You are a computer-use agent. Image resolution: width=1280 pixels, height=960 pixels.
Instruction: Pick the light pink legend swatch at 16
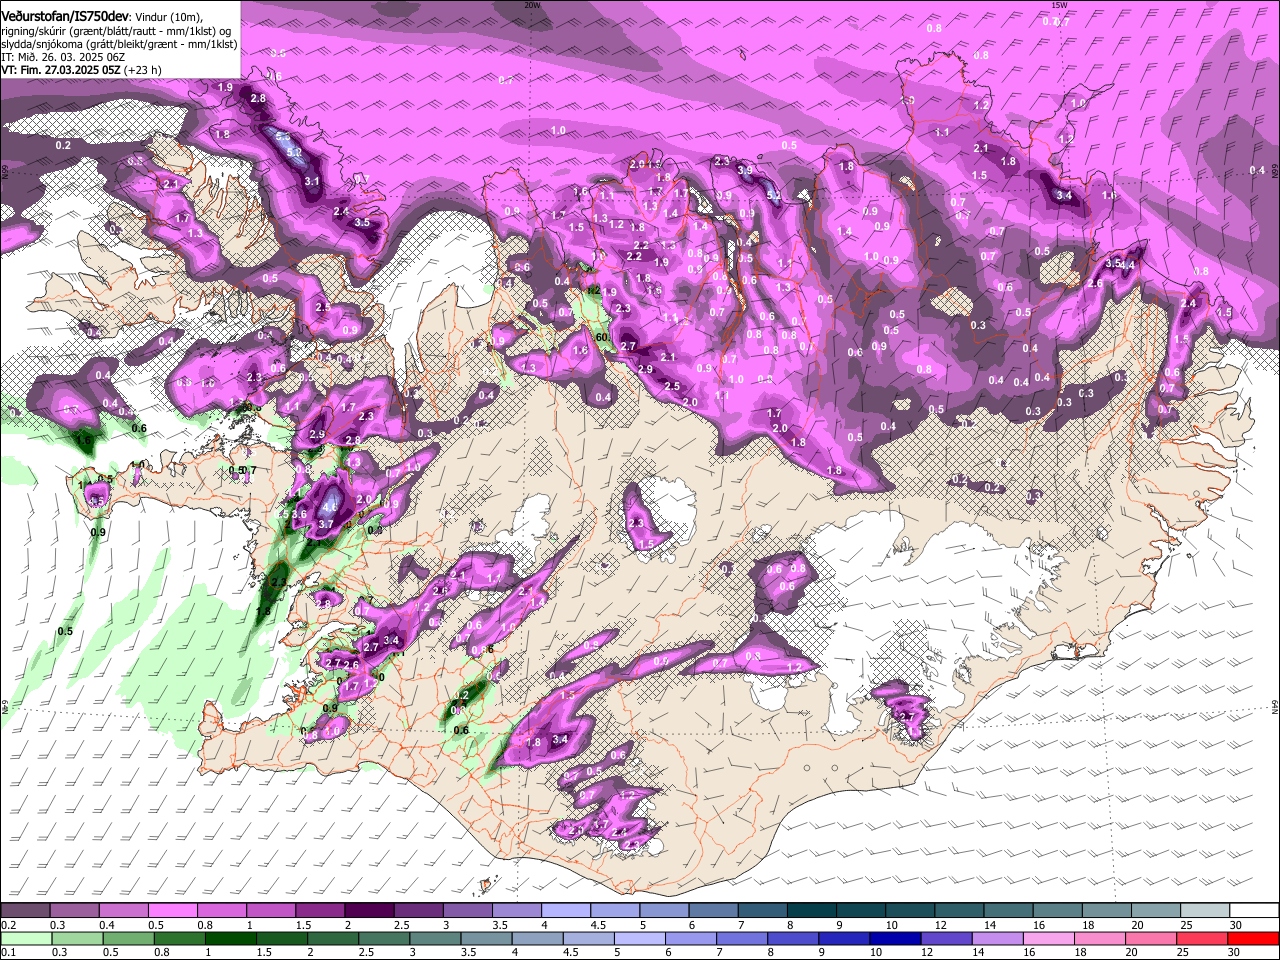point(1049,938)
